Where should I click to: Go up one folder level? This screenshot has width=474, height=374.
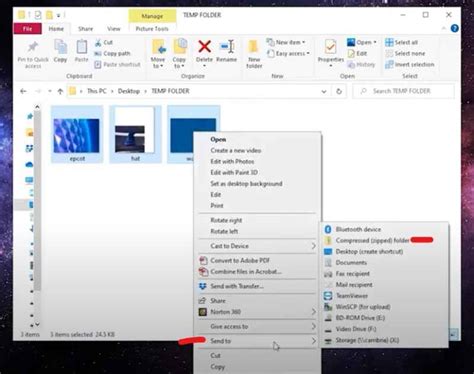pyautogui.click(x=60, y=91)
